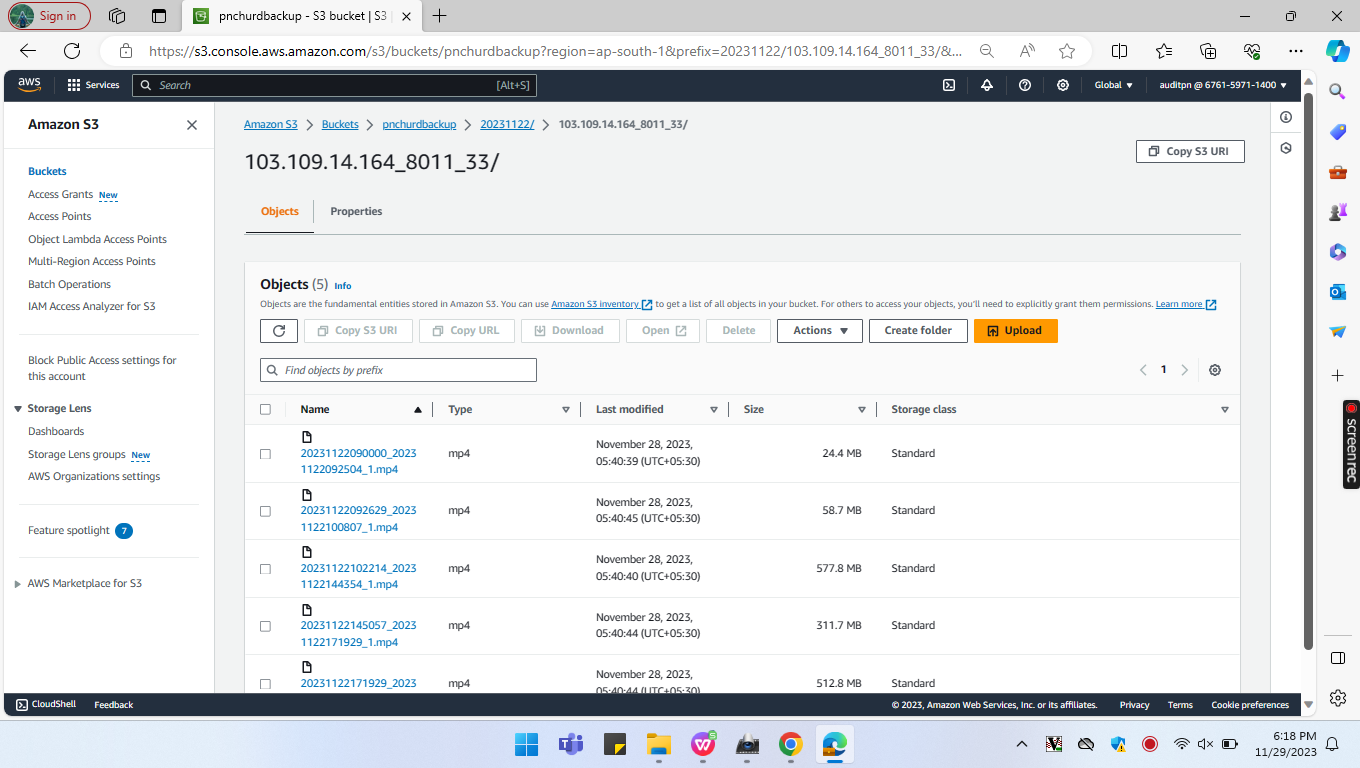The height and width of the screenshot is (768, 1360).
Task: Focus the AWS console Search box
Action: (335, 85)
